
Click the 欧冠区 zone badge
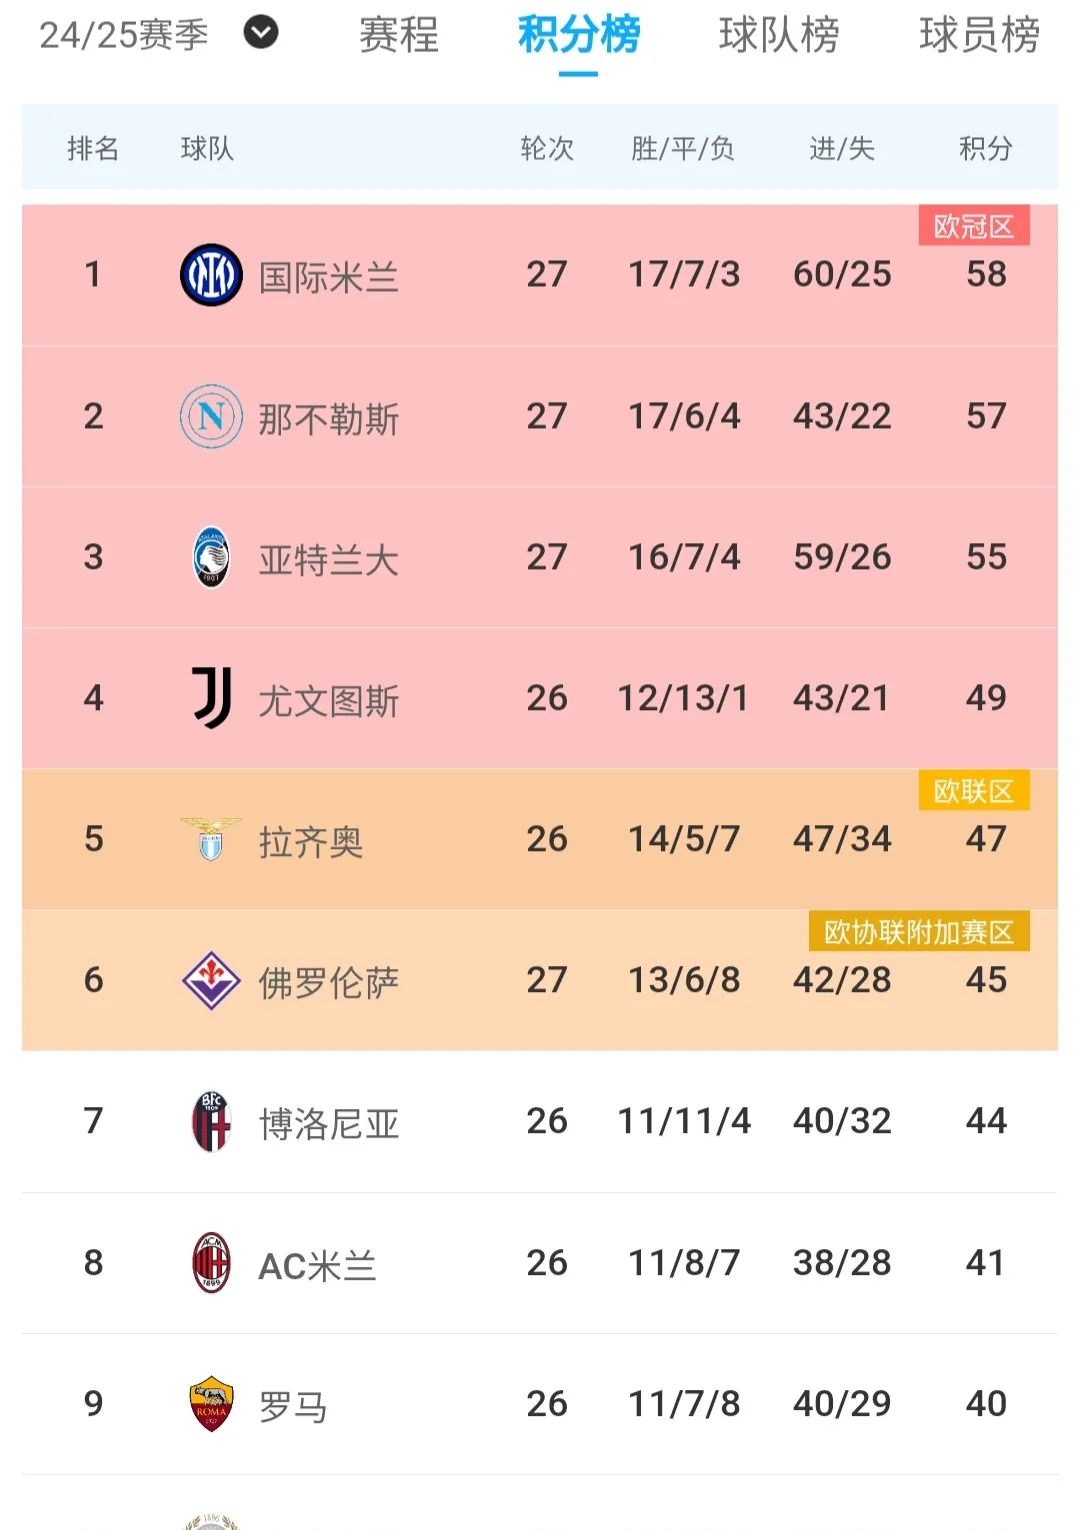[973, 226]
